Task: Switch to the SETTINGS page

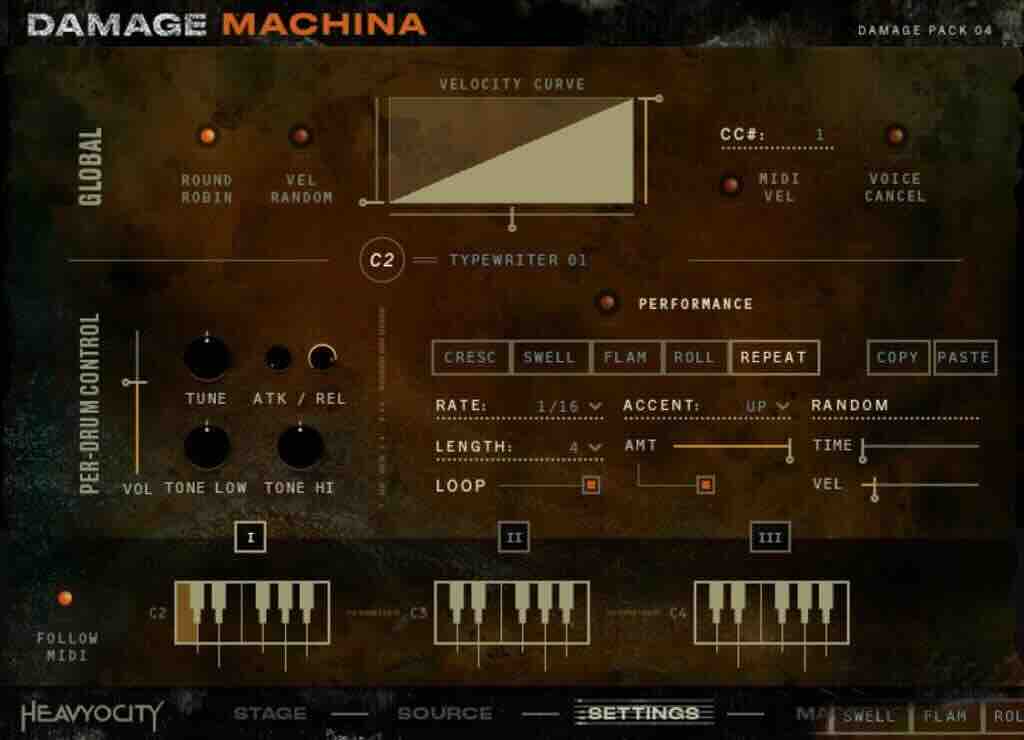Action: pyautogui.click(x=644, y=713)
